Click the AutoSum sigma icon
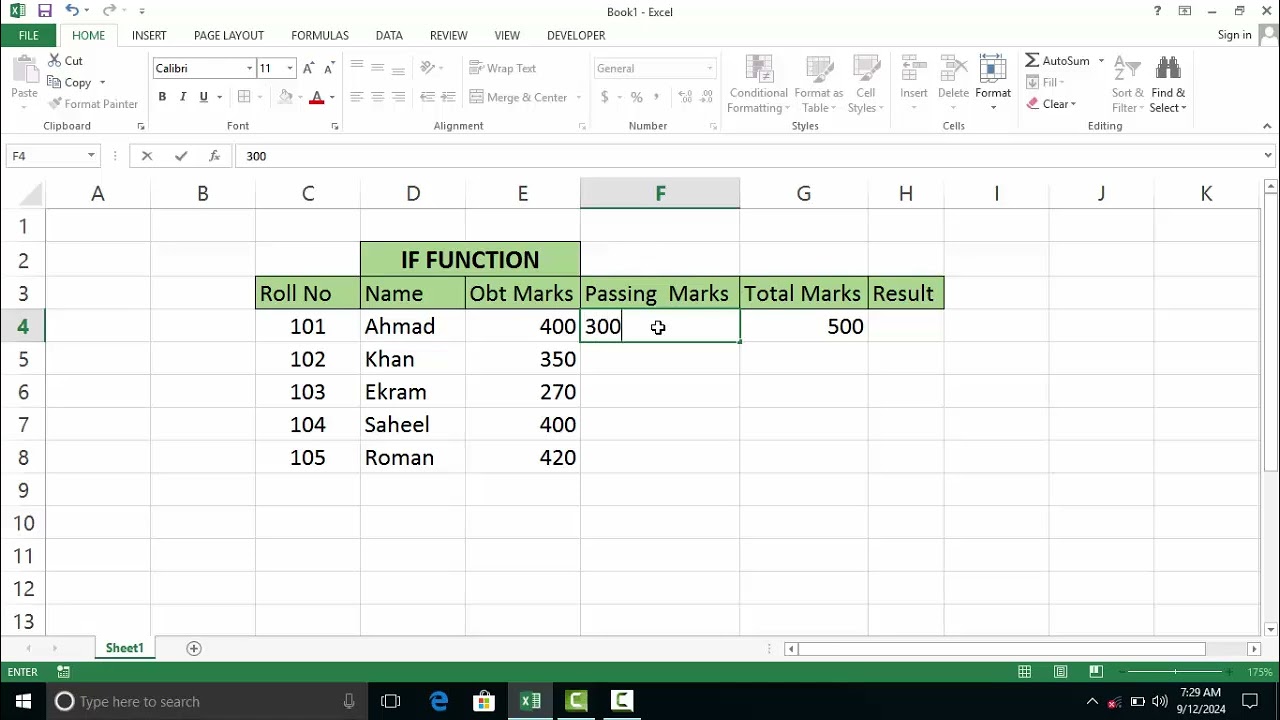The image size is (1280, 720). (1032, 61)
